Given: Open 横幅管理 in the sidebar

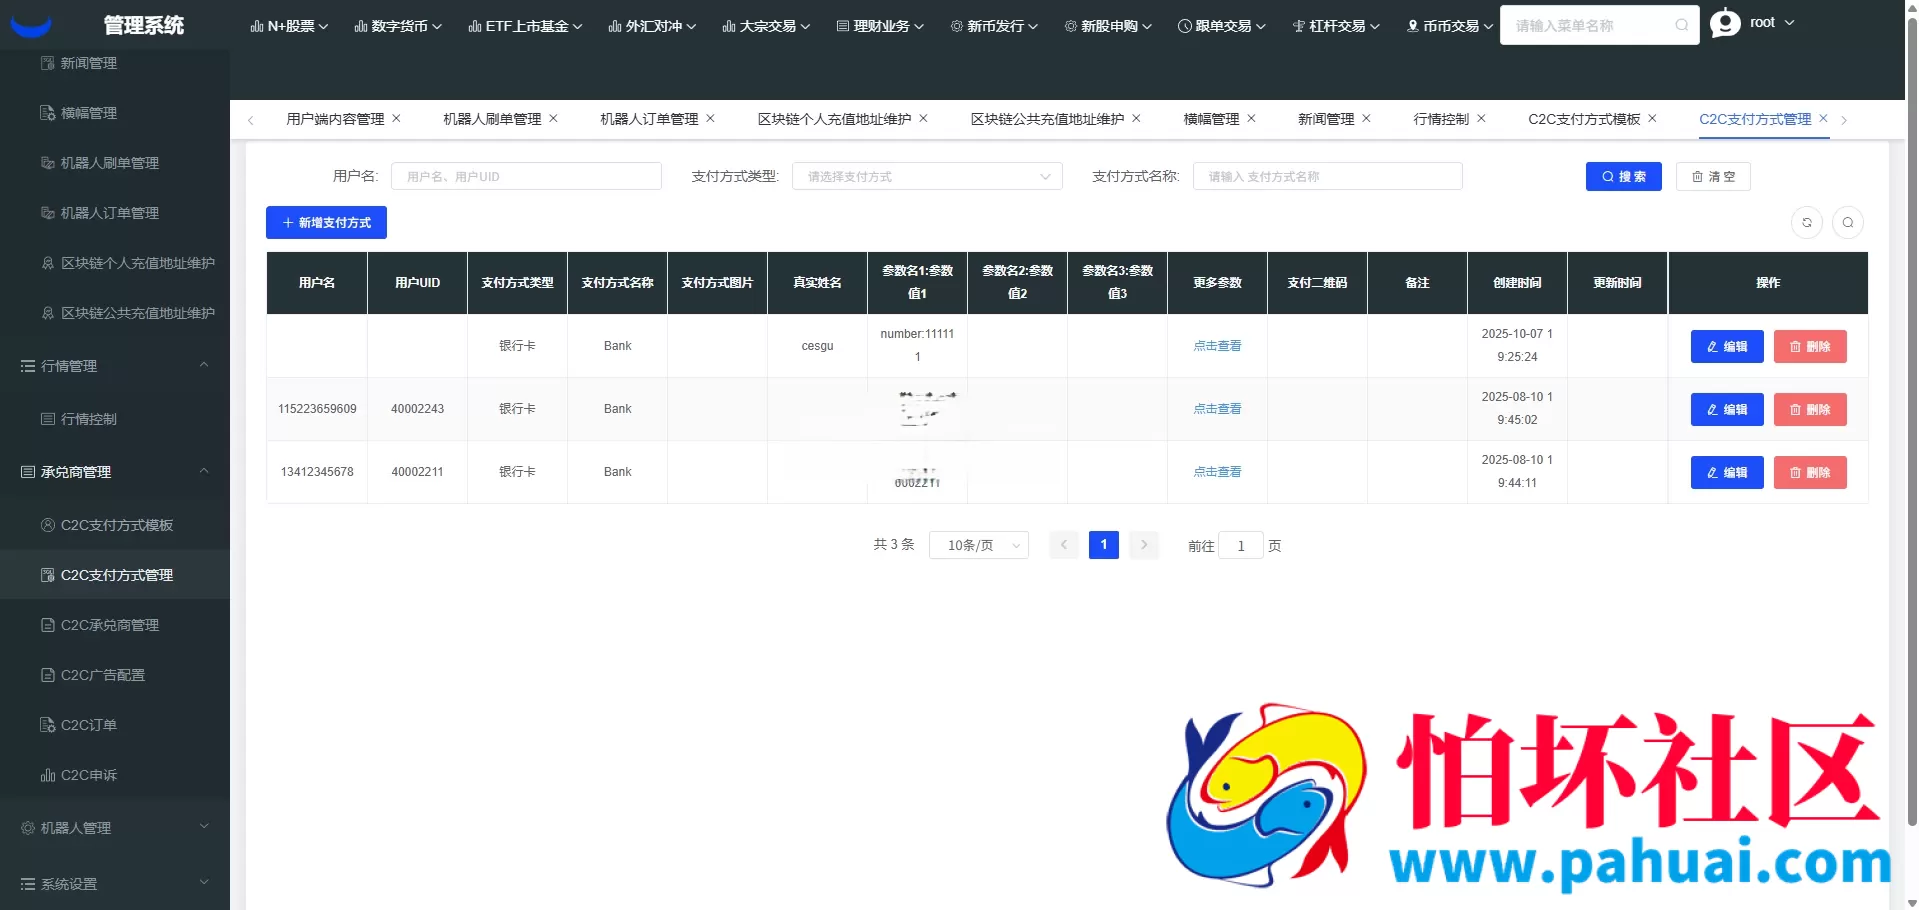Looking at the screenshot, I should [115, 113].
